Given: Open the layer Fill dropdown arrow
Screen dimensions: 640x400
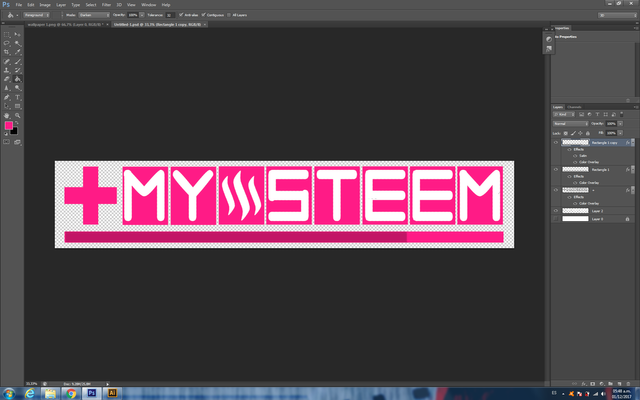Looking at the screenshot, I should point(620,133).
